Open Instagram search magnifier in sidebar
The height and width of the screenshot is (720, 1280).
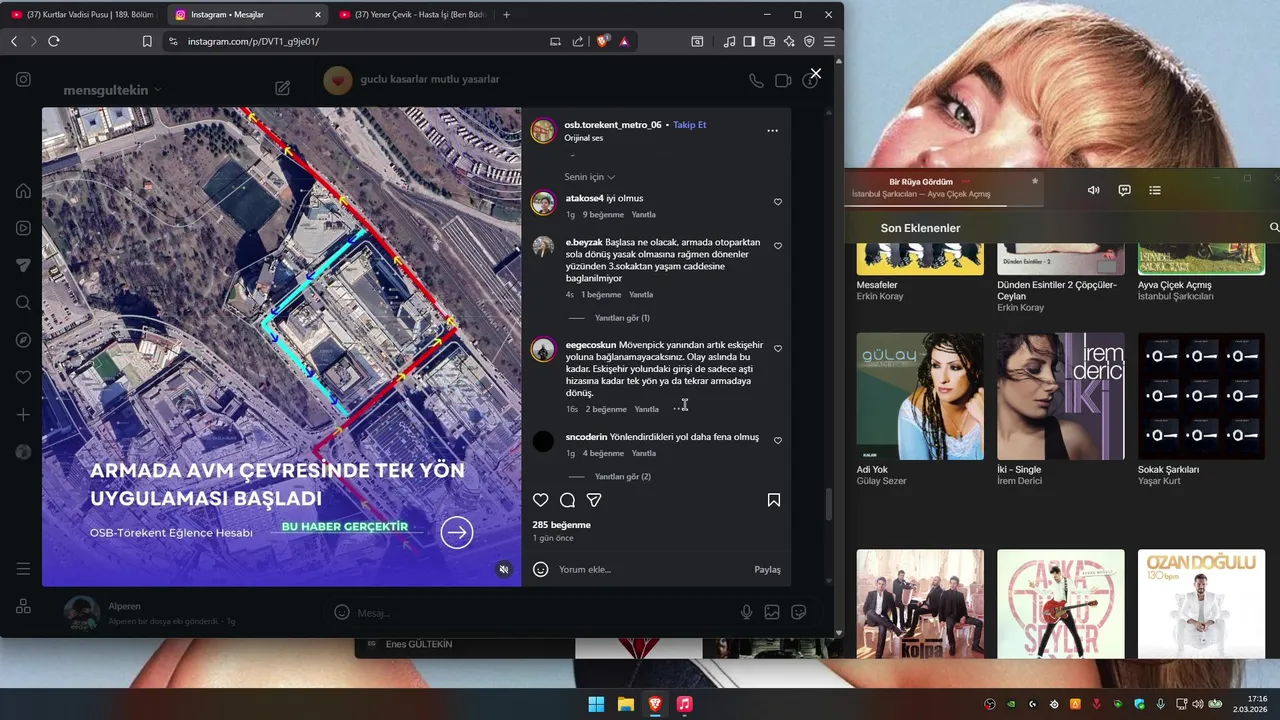[x=23, y=303]
